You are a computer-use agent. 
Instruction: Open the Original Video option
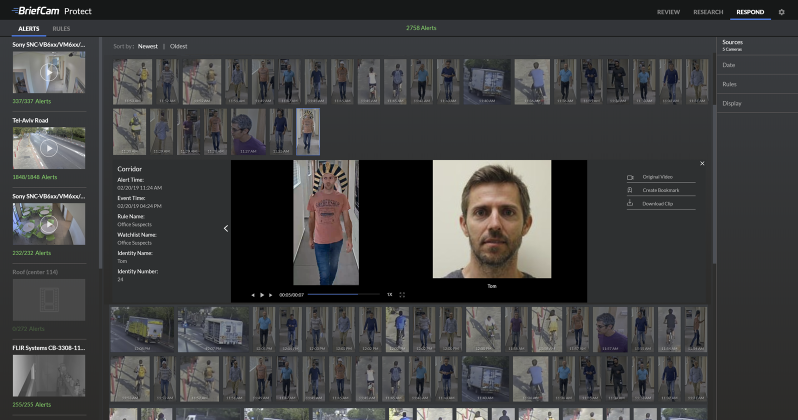tap(661, 177)
